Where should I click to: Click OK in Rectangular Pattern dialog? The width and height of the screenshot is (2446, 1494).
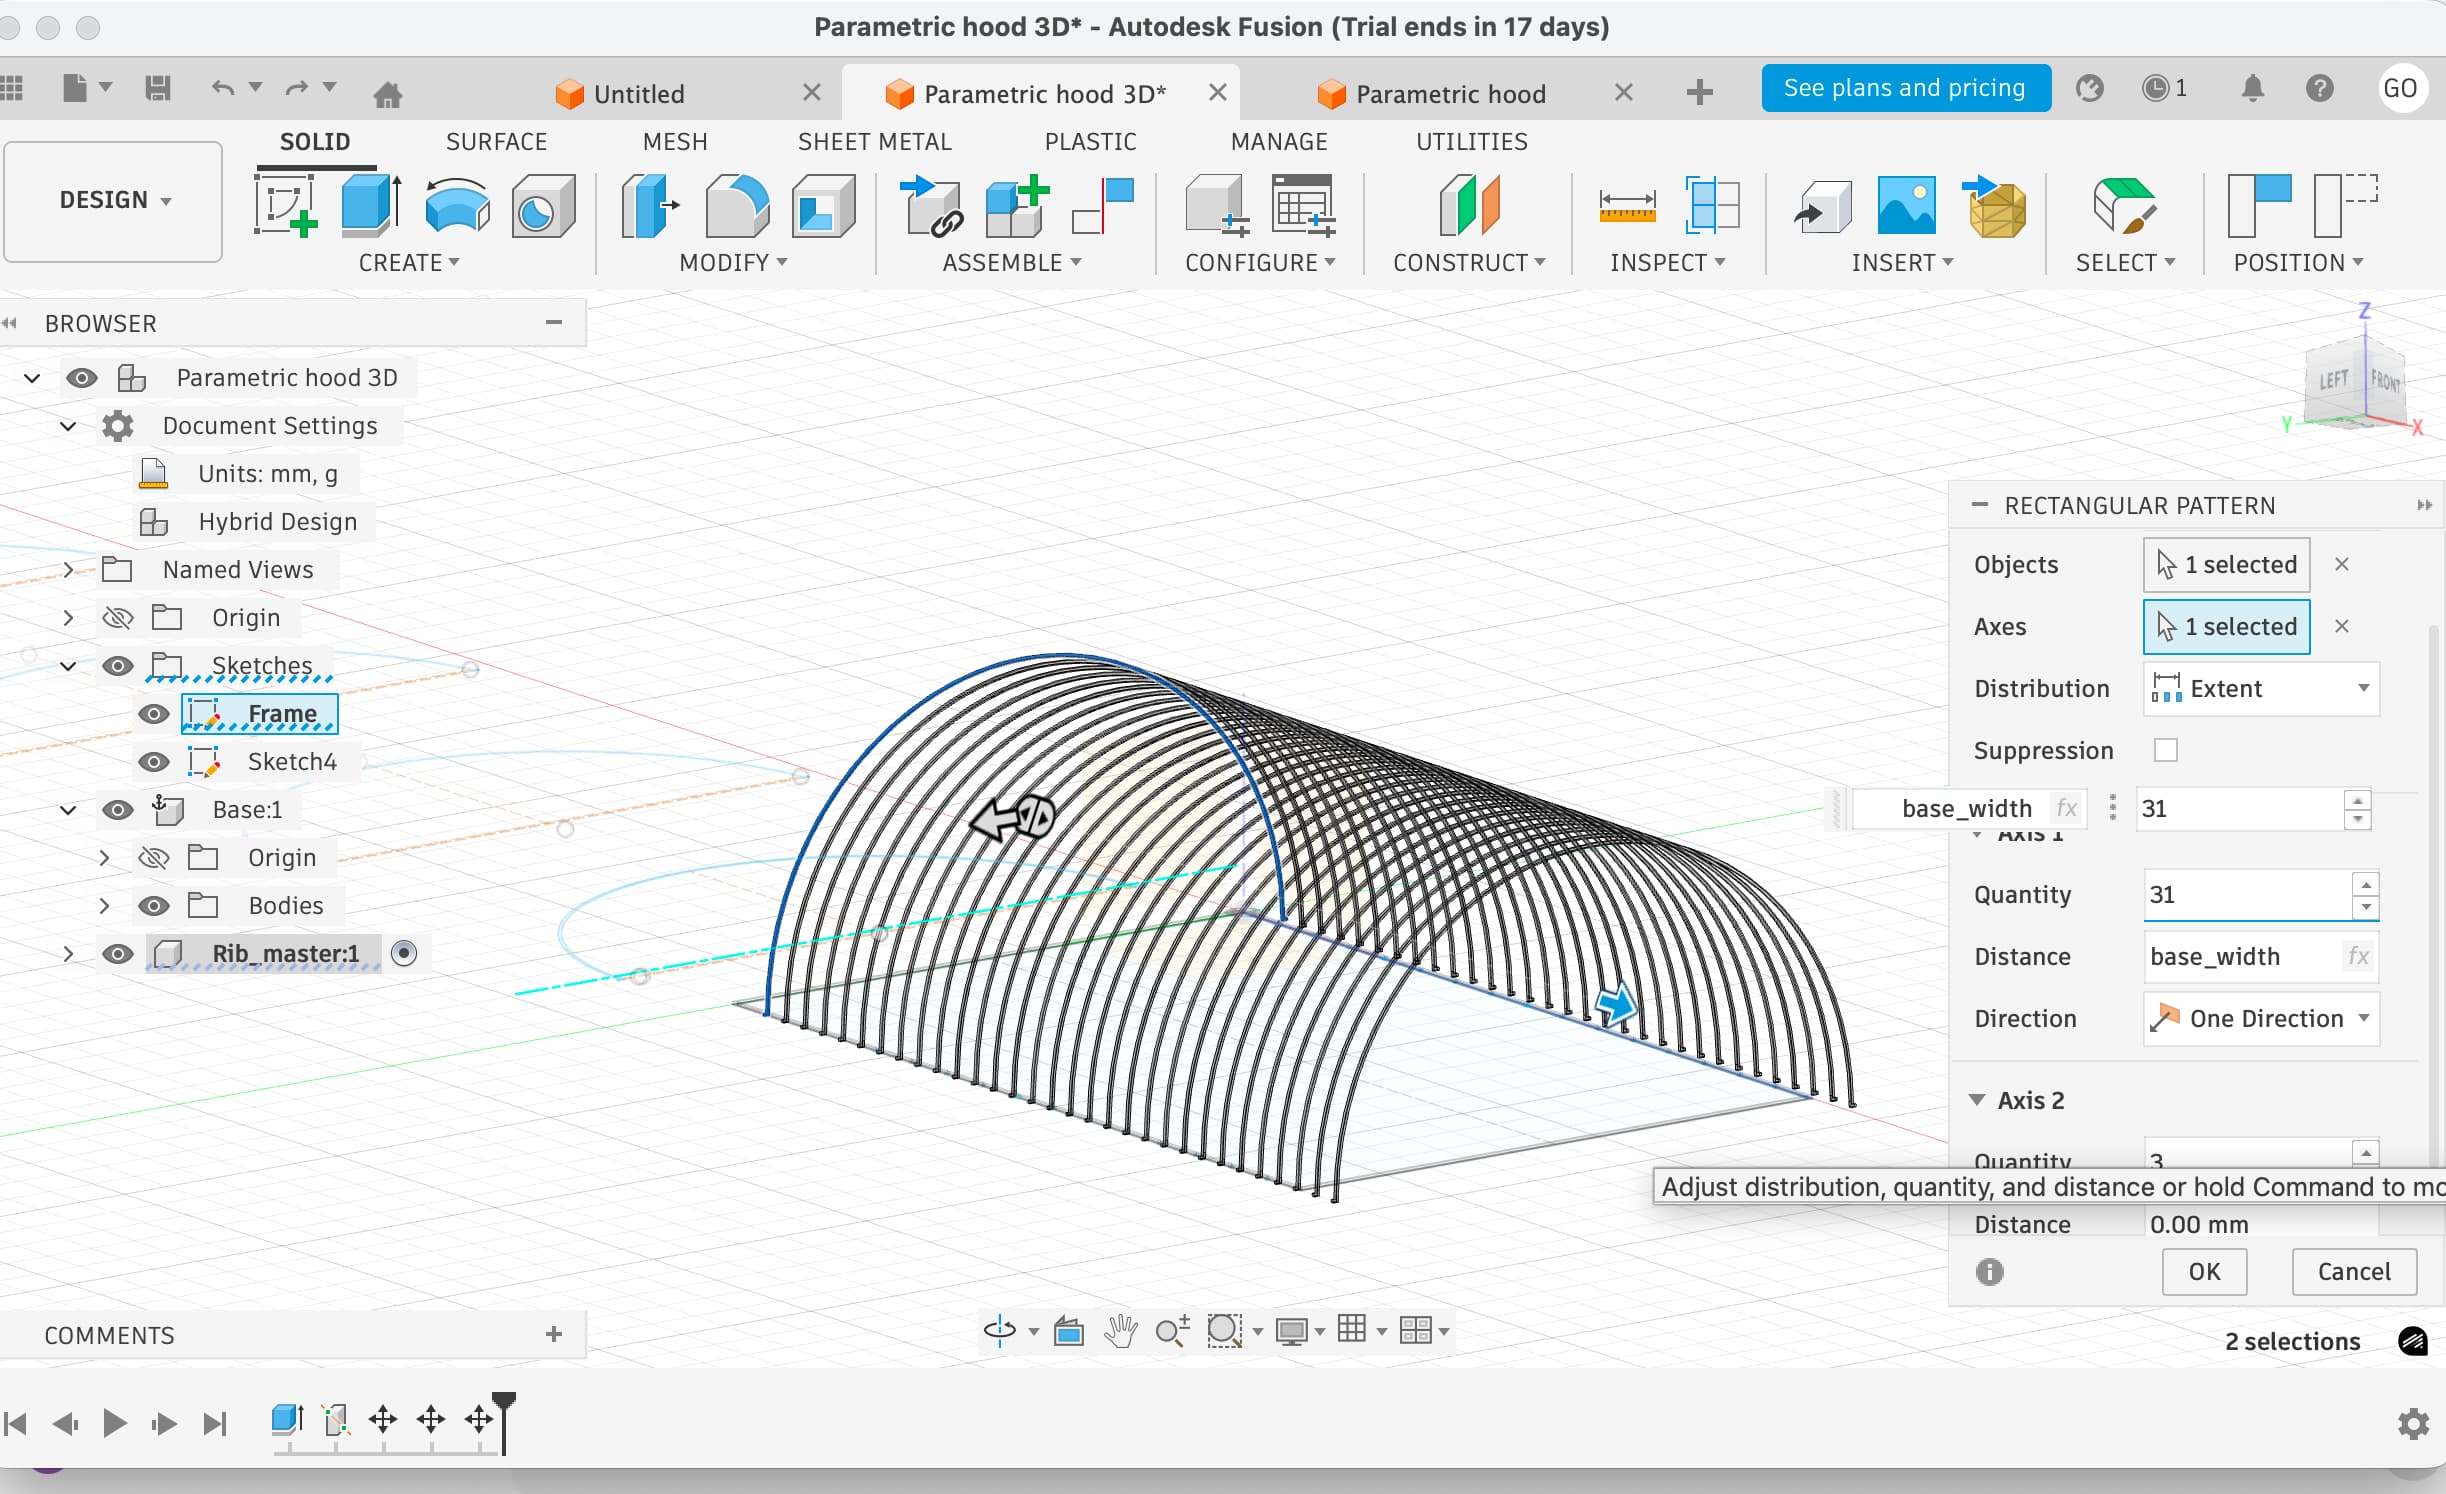(x=2203, y=1271)
